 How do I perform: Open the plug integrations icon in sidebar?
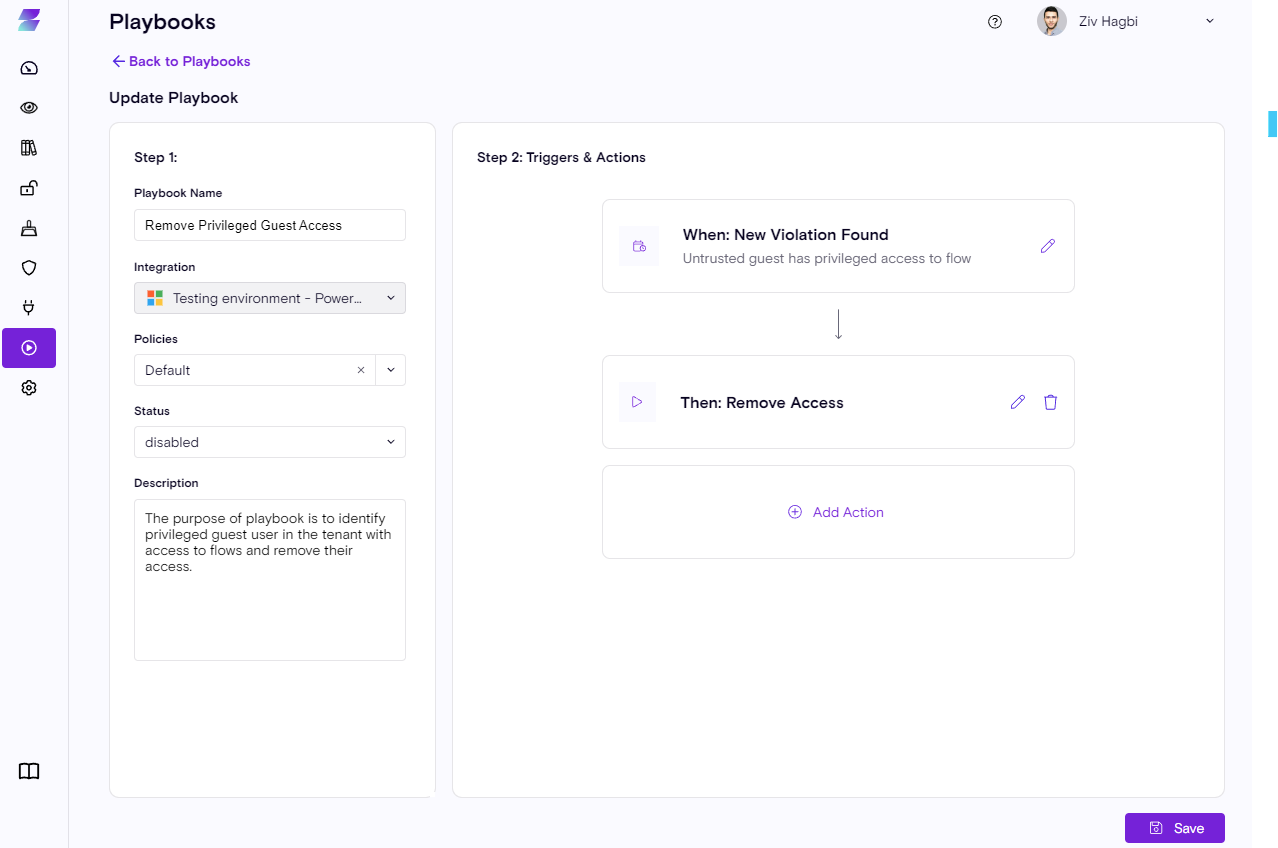[x=29, y=308]
